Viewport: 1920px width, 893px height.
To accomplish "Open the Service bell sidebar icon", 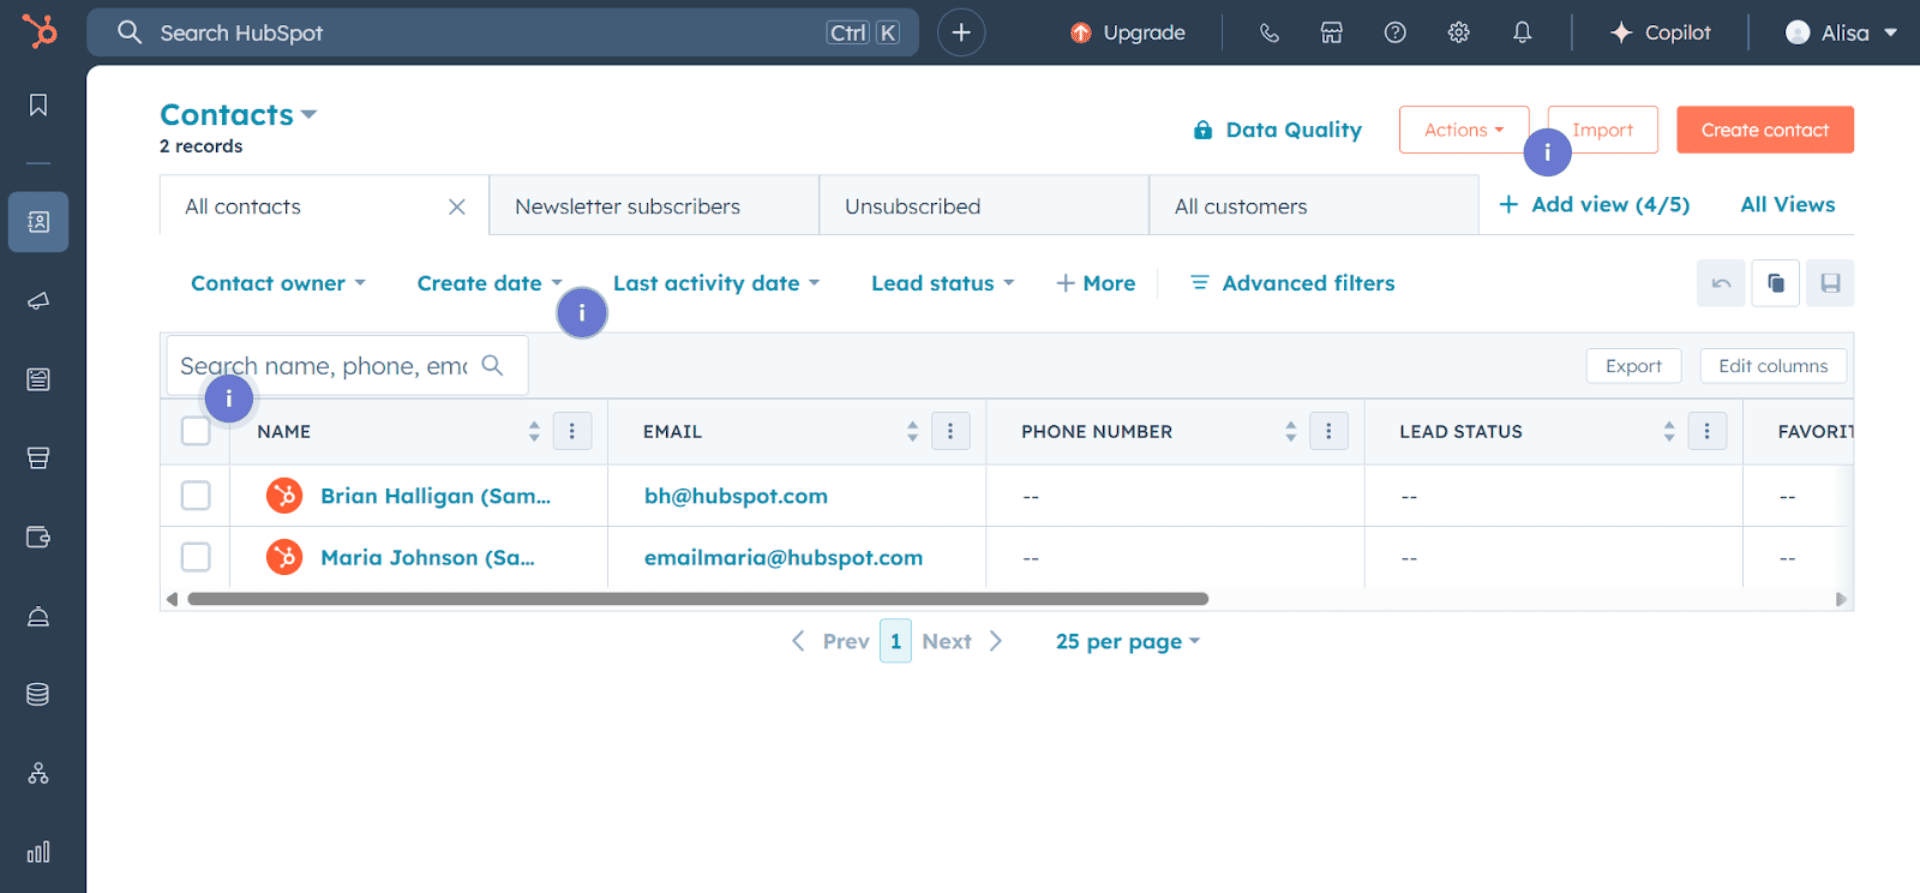I will click(38, 616).
